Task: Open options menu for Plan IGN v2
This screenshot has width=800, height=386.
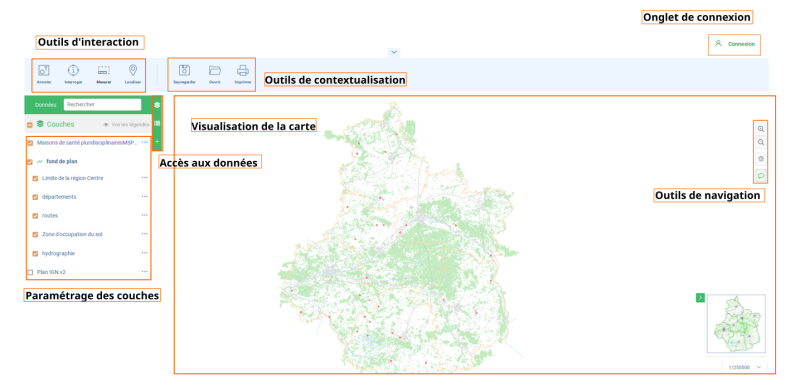Action: (145, 272)
